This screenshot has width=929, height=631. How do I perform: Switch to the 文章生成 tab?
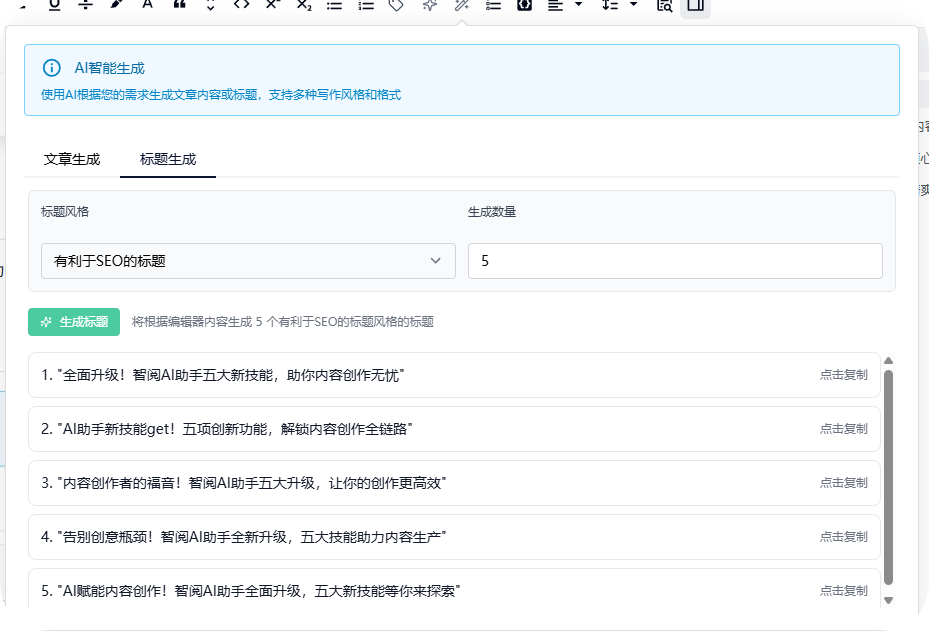pos(72,159)
